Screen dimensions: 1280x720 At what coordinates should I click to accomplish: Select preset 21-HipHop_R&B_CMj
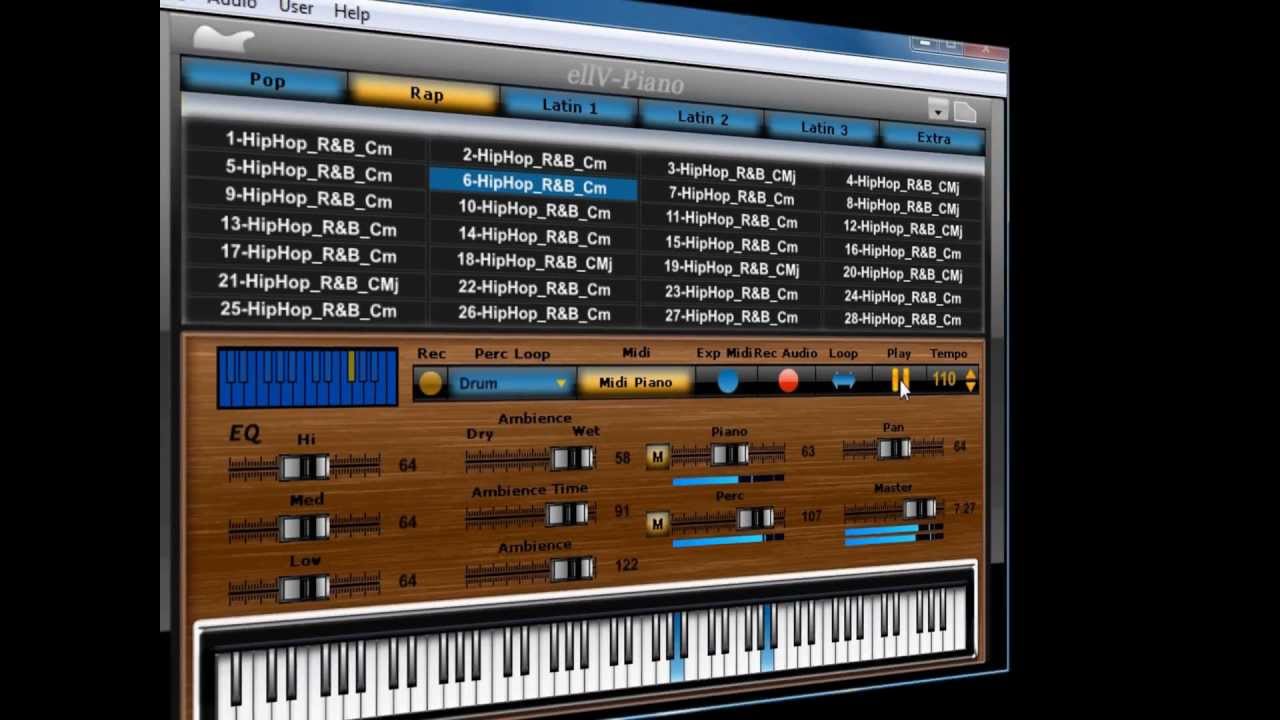click(x=308, y=283)
